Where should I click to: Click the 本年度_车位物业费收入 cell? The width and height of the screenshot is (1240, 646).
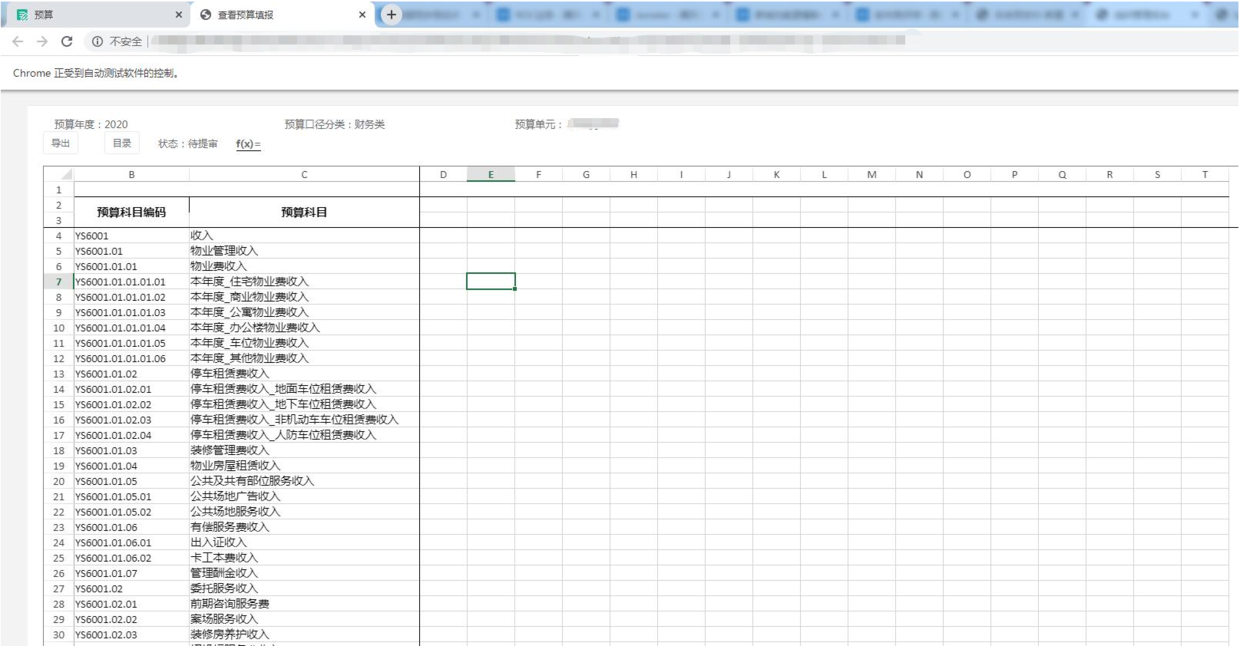(x=304, y=343)
